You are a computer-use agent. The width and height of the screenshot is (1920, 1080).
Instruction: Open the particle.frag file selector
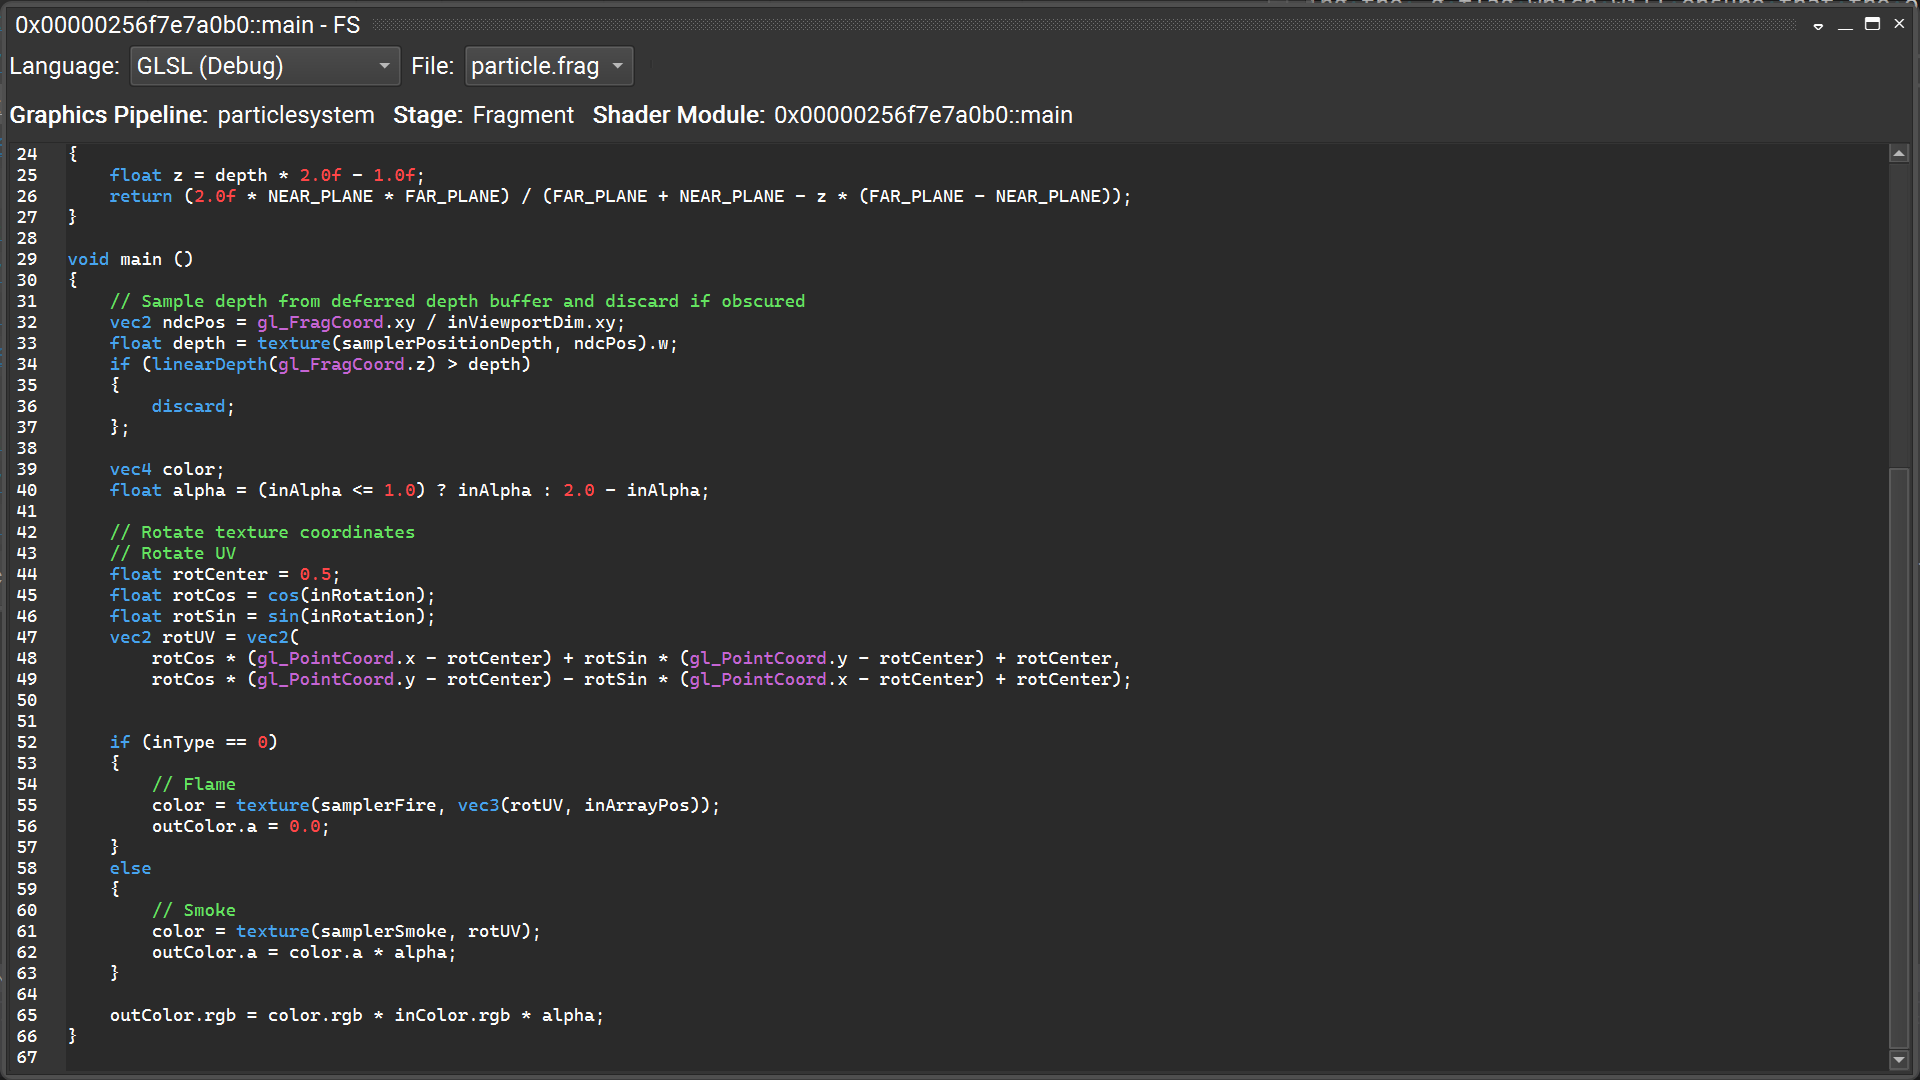point(548,66)
